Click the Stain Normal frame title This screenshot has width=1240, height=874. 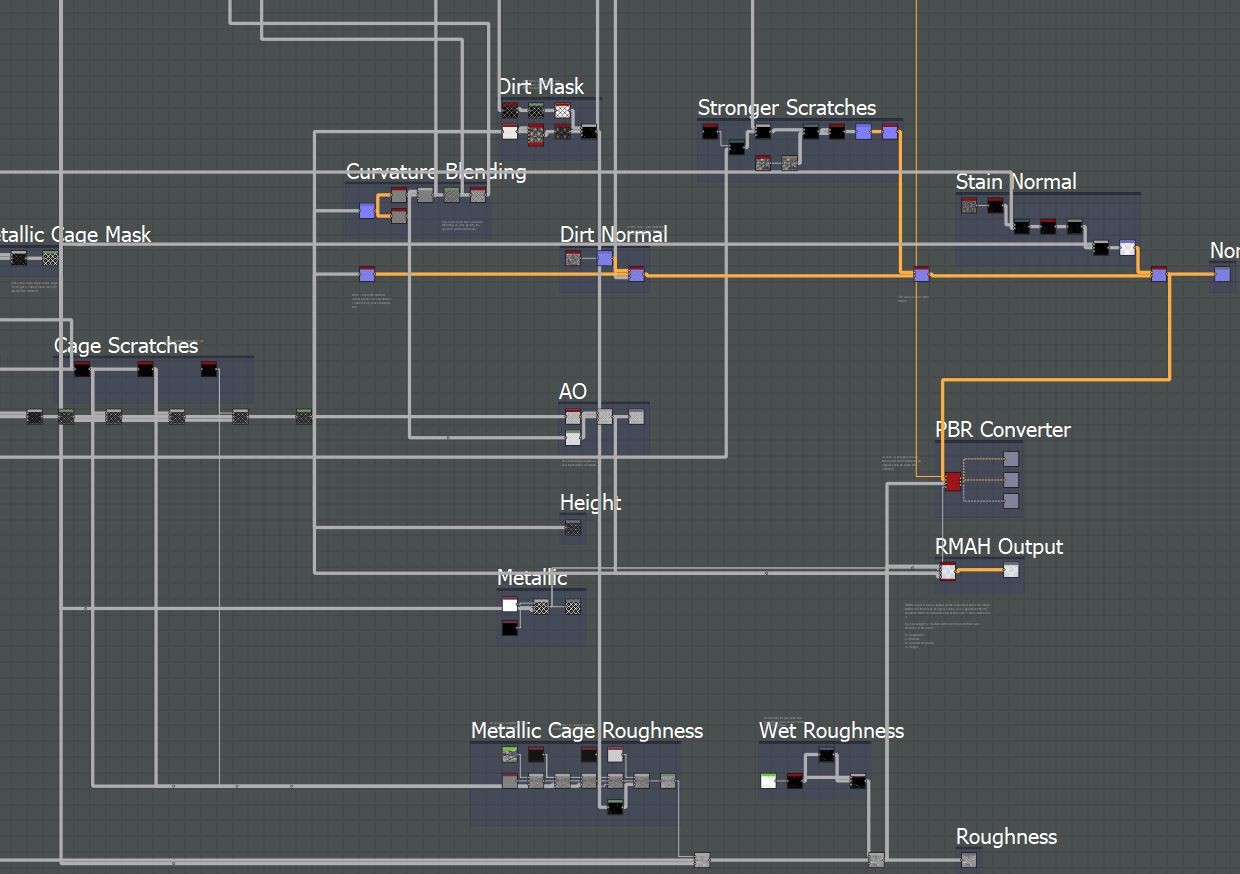coord(1016,182)
